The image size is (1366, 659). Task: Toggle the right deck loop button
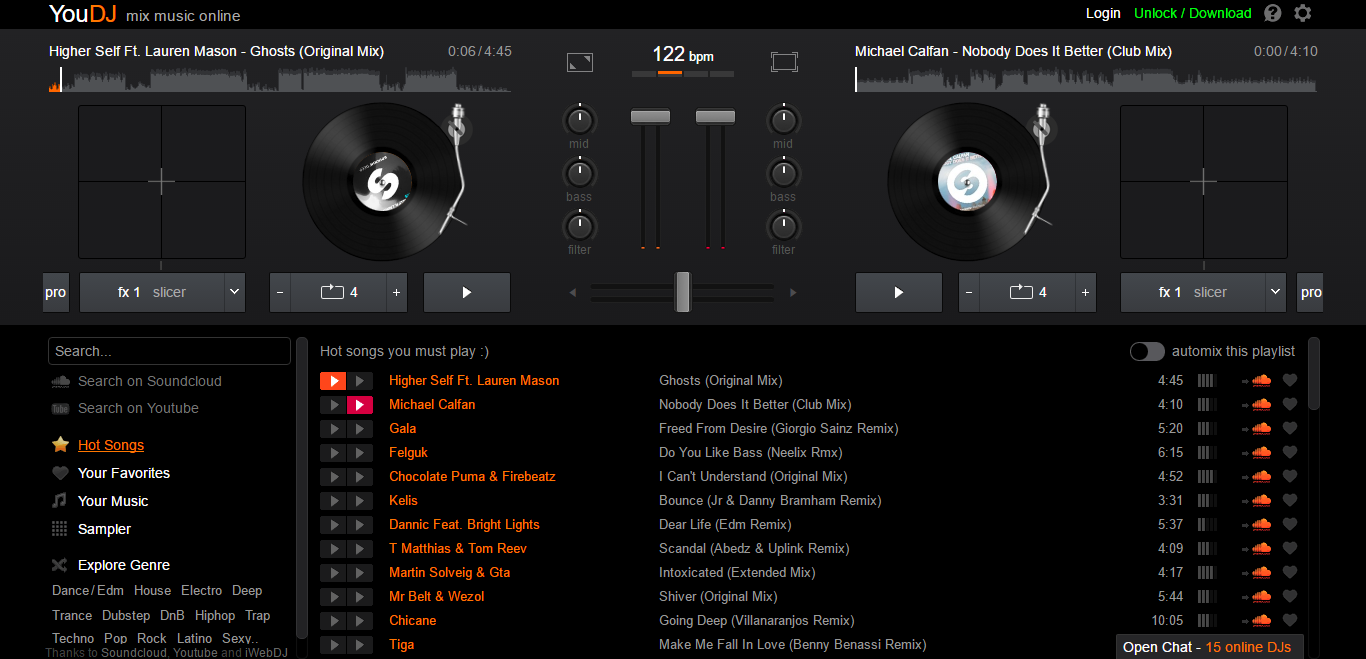pyautogui.click(x=1027, y=293)
